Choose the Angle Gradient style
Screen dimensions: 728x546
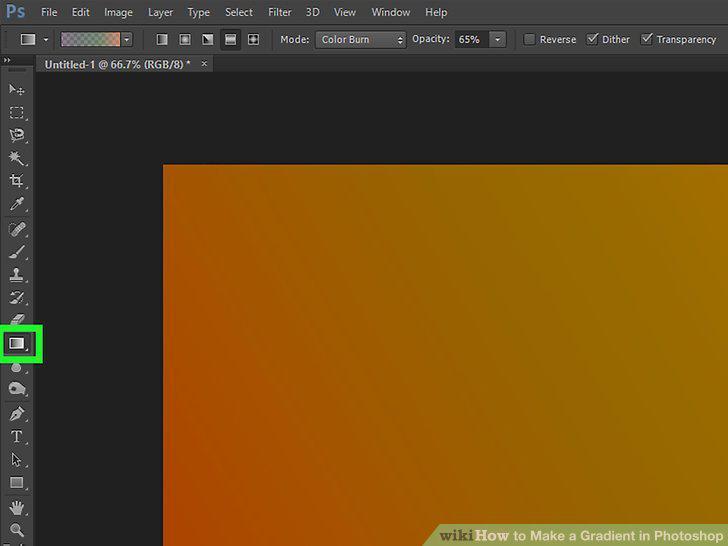208,39
